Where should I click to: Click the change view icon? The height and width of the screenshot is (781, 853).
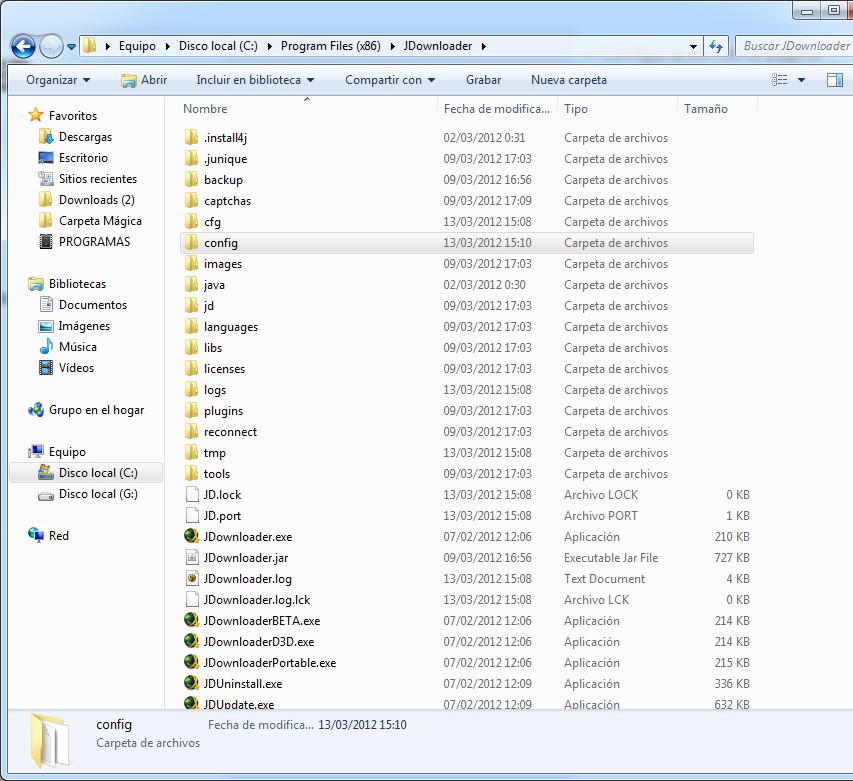780,80
